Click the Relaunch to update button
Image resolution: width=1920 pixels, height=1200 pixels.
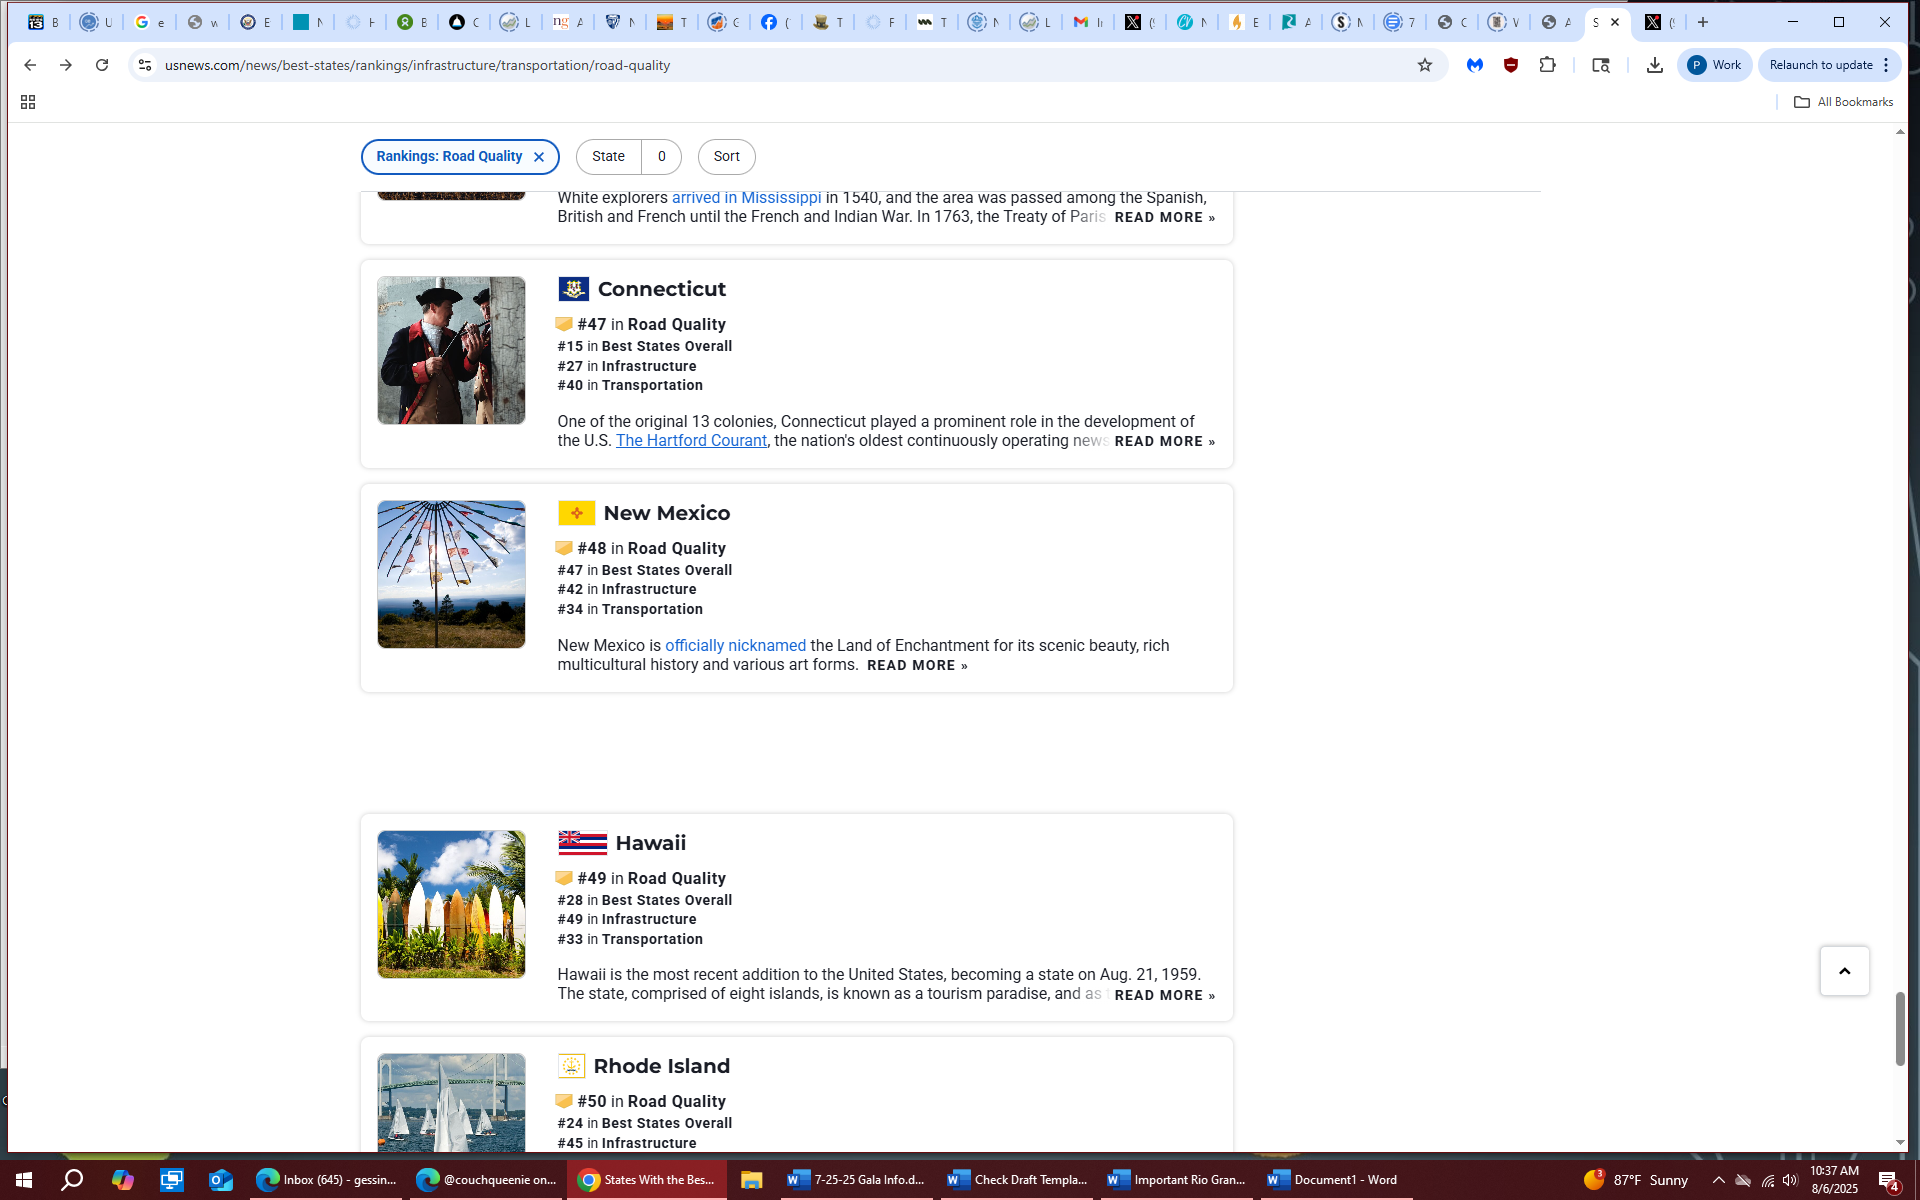click(x=1820, y=65)
